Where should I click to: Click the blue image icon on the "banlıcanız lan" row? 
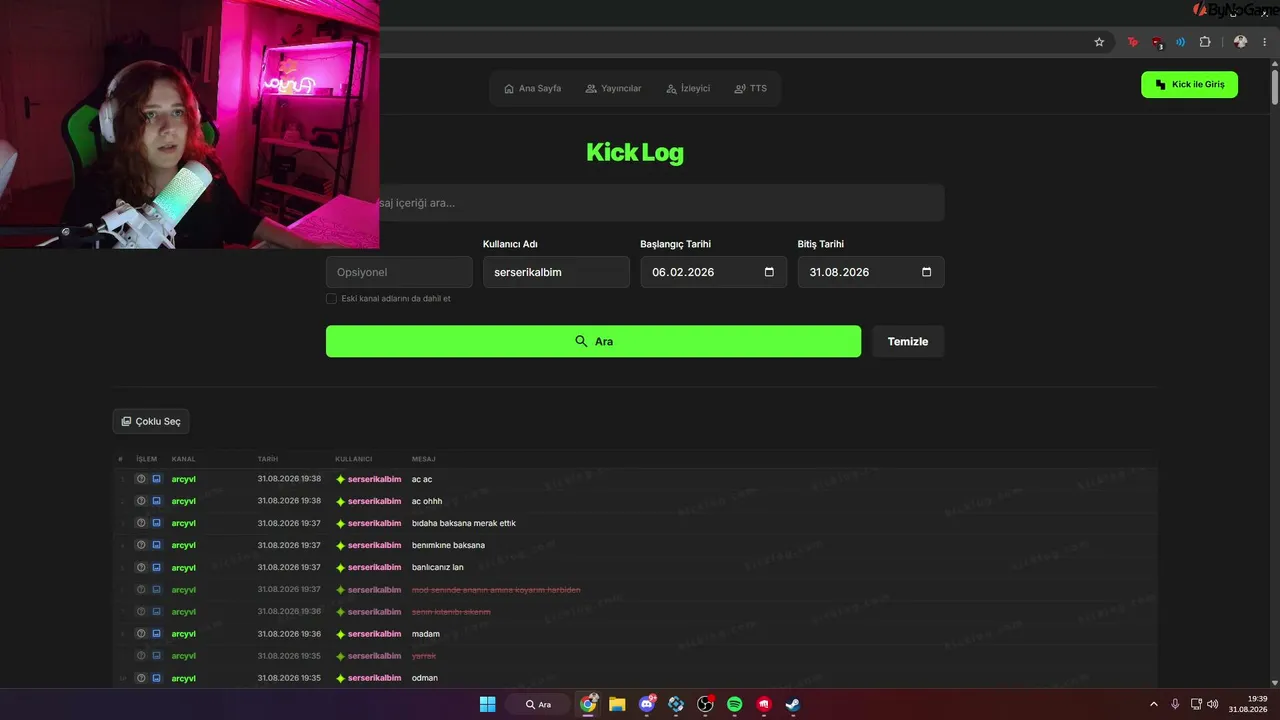tap(156, 567)
